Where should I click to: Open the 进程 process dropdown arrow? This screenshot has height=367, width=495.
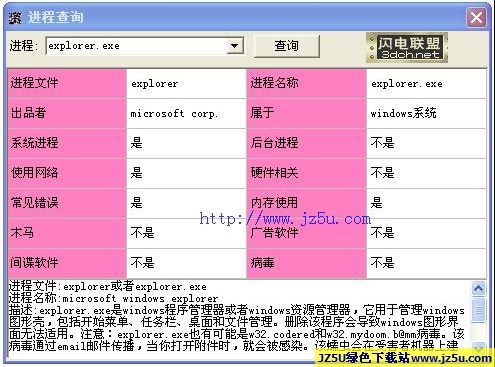[x=235, y=46]
